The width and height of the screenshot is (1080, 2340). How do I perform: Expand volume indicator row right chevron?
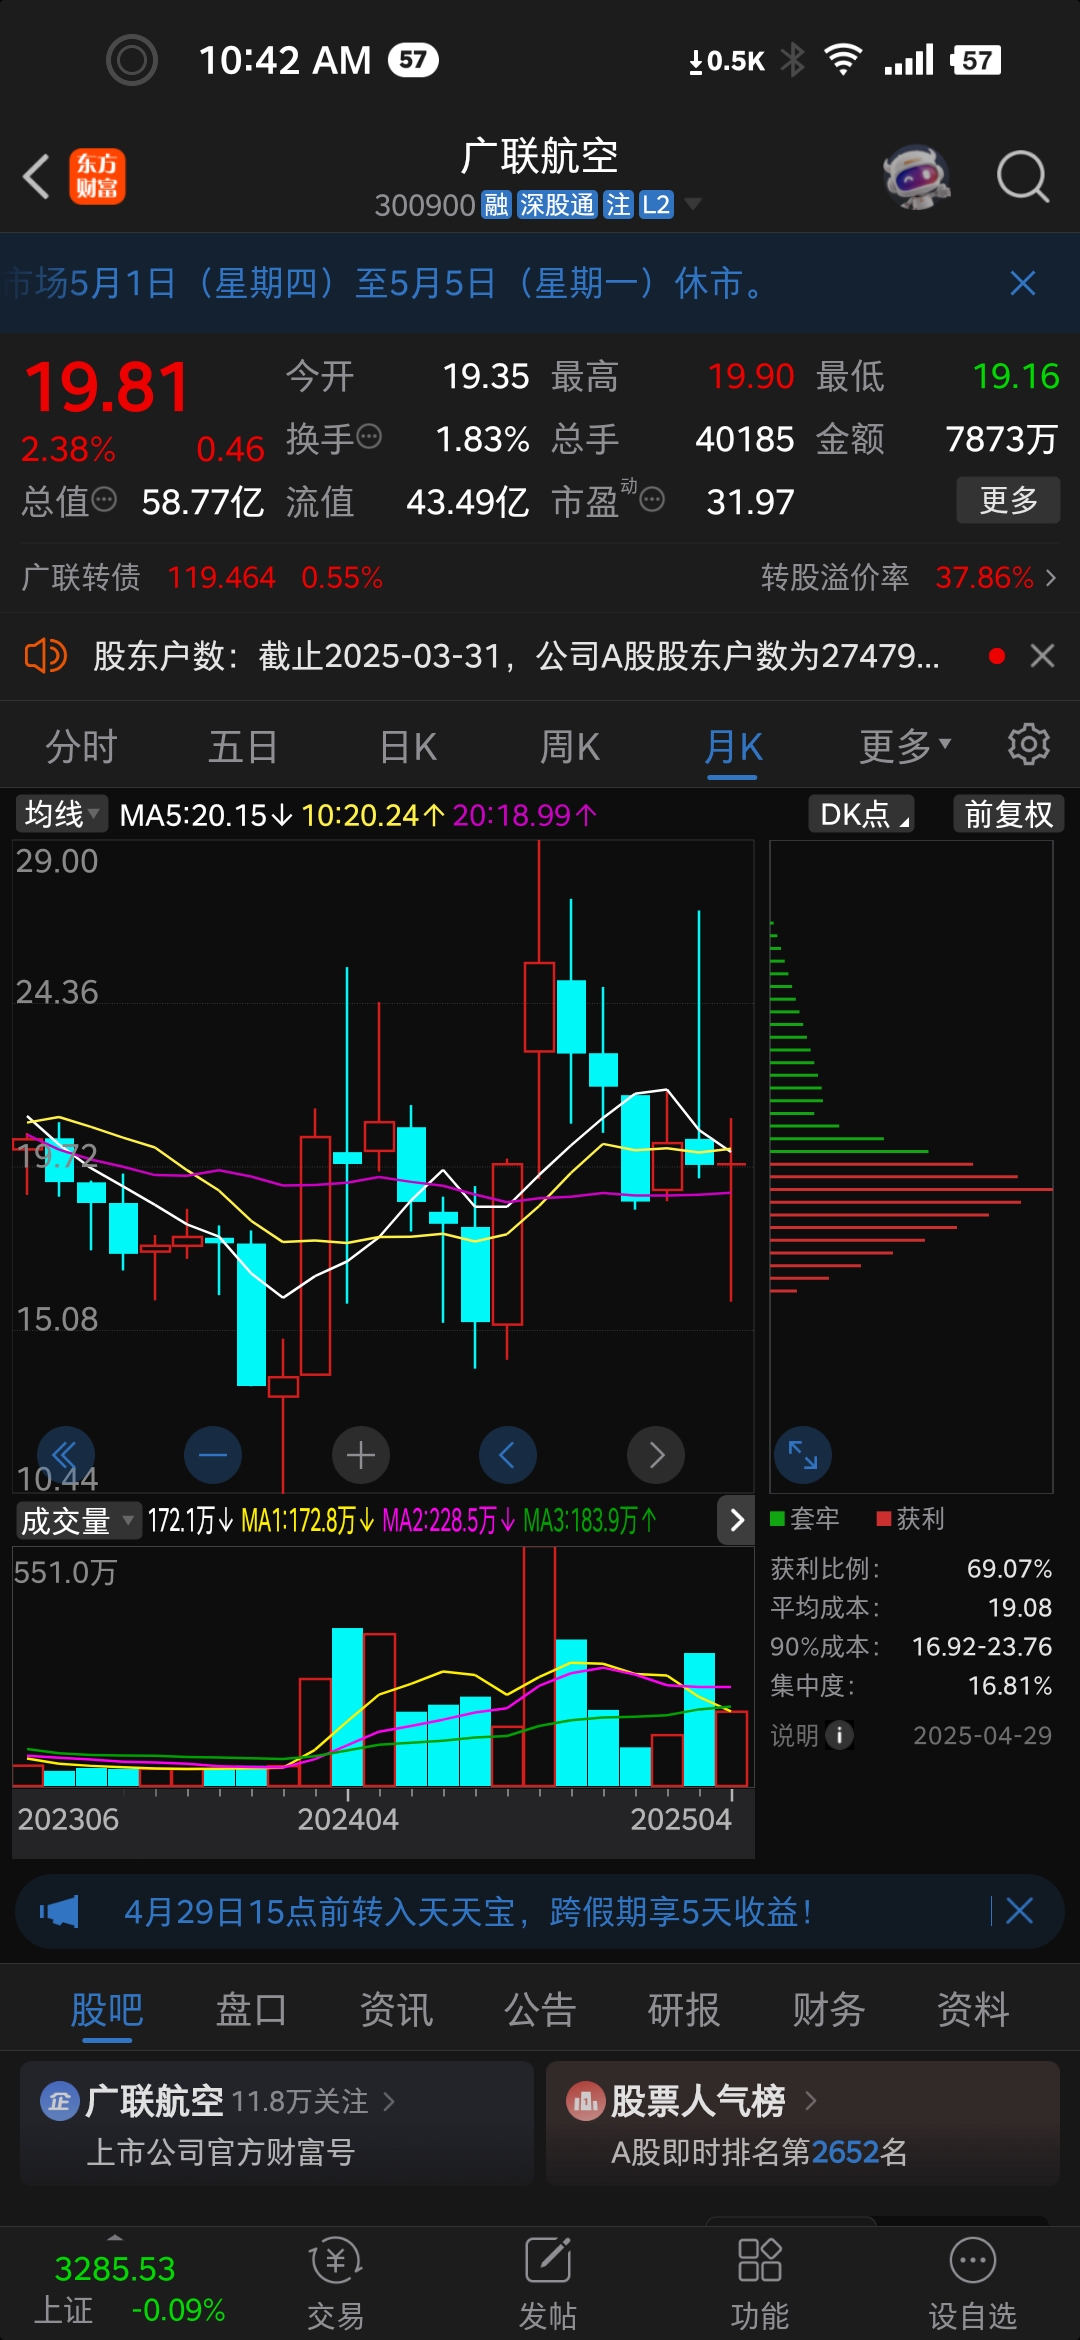(736, 1520)
